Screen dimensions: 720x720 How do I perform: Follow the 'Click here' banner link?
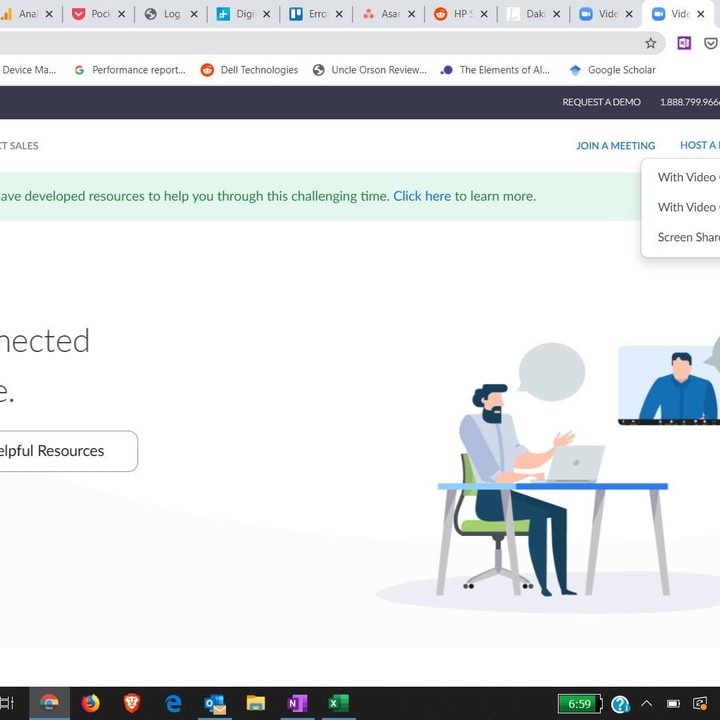pyautogui.click(x=422, y=196)
